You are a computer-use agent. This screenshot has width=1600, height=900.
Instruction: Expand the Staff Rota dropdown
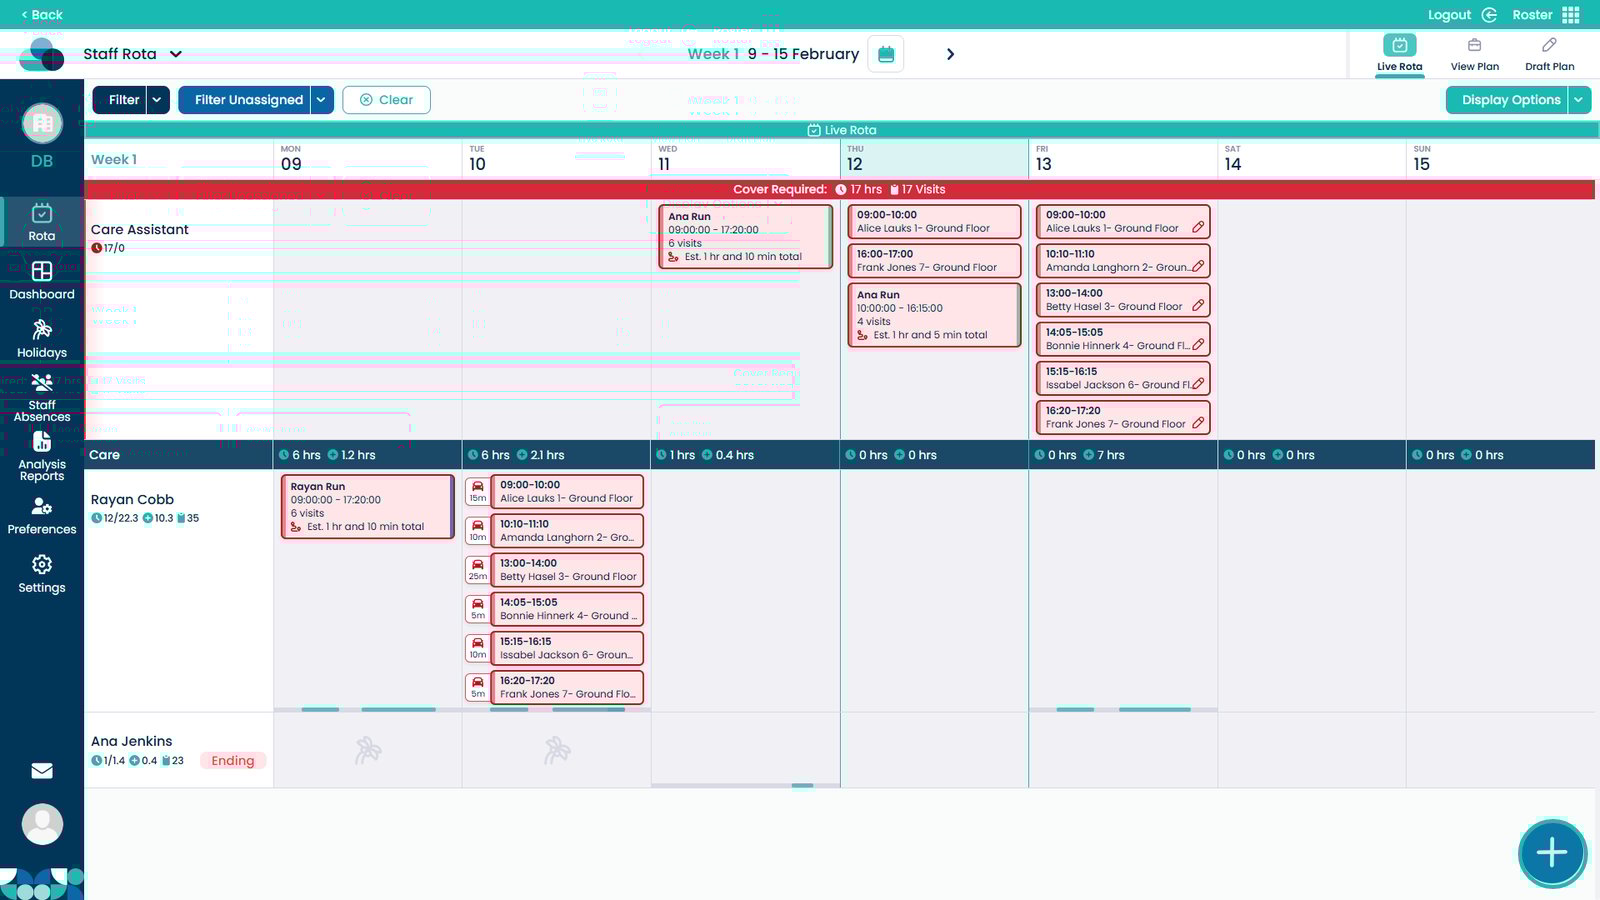click(176, 54)
